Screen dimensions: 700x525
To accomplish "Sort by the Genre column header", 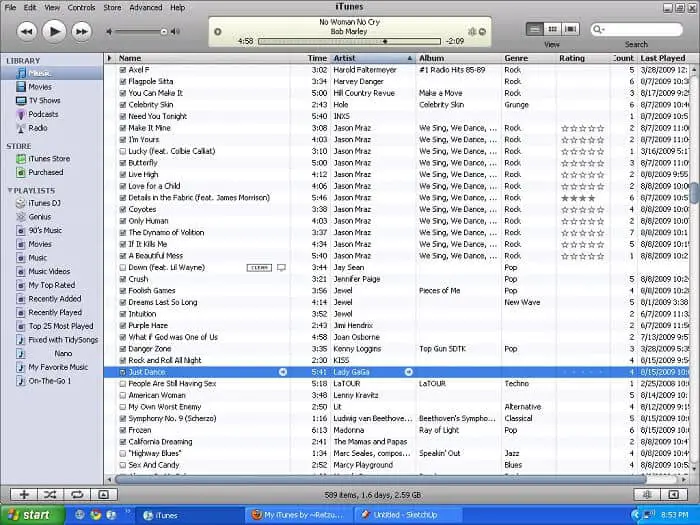I will click(529, 58).
